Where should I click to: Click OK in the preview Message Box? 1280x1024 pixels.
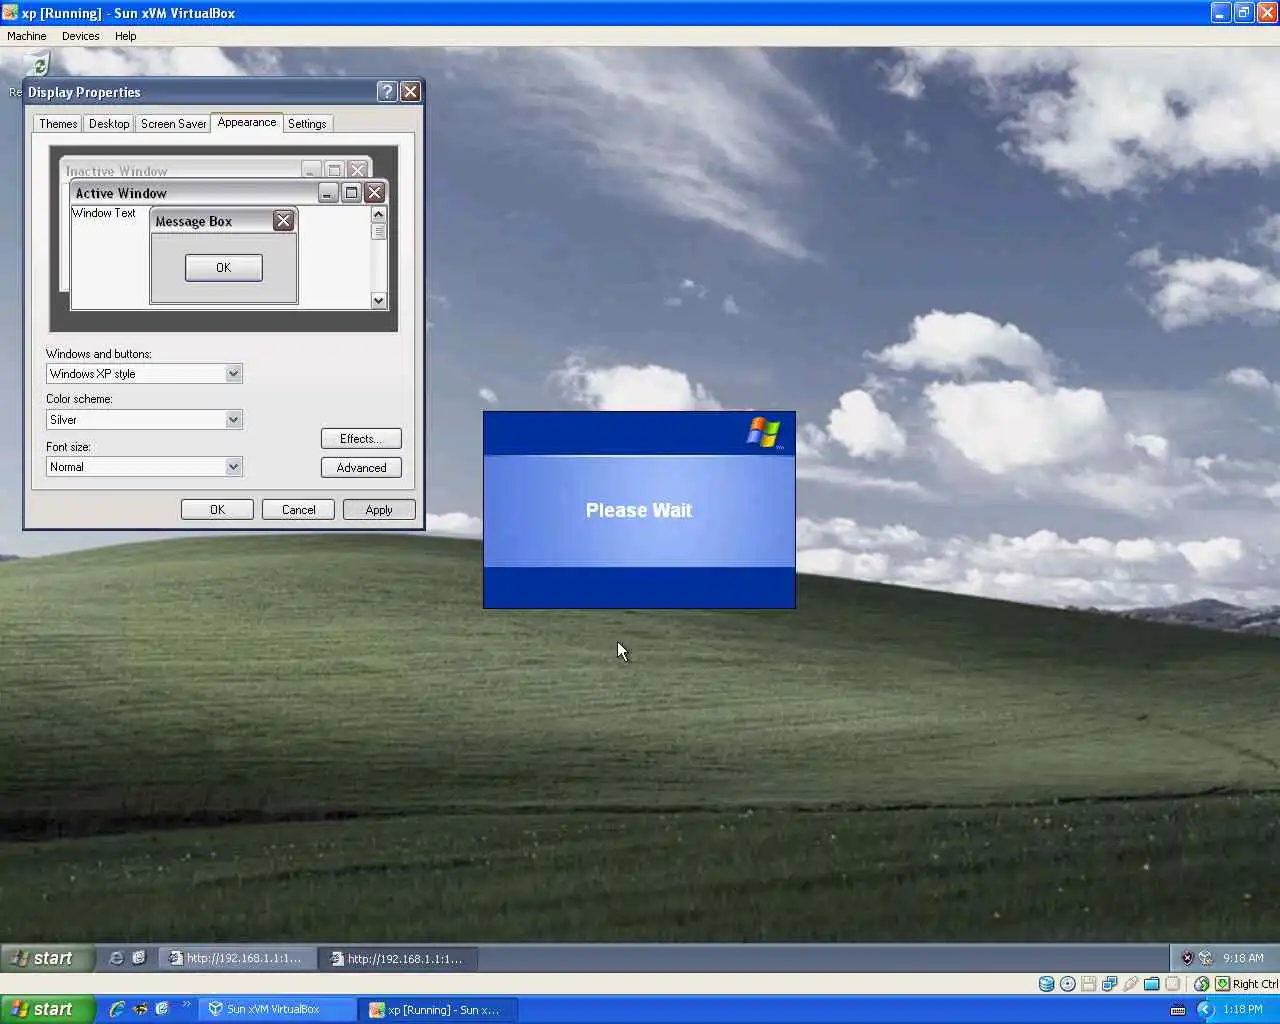point(224,268)
